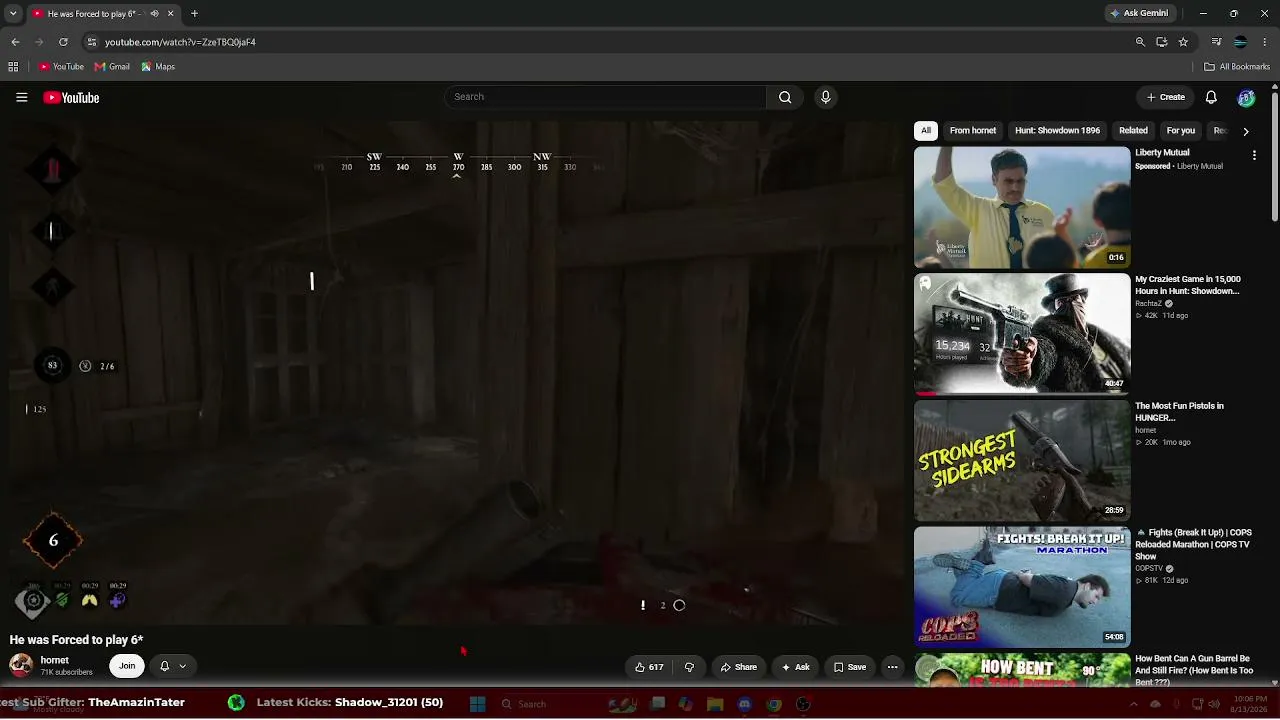The image size is (1280, 720).
Task: Open 'How Bent Can A Gun Barrel Be' title
Action: [x=1194, y=670]
